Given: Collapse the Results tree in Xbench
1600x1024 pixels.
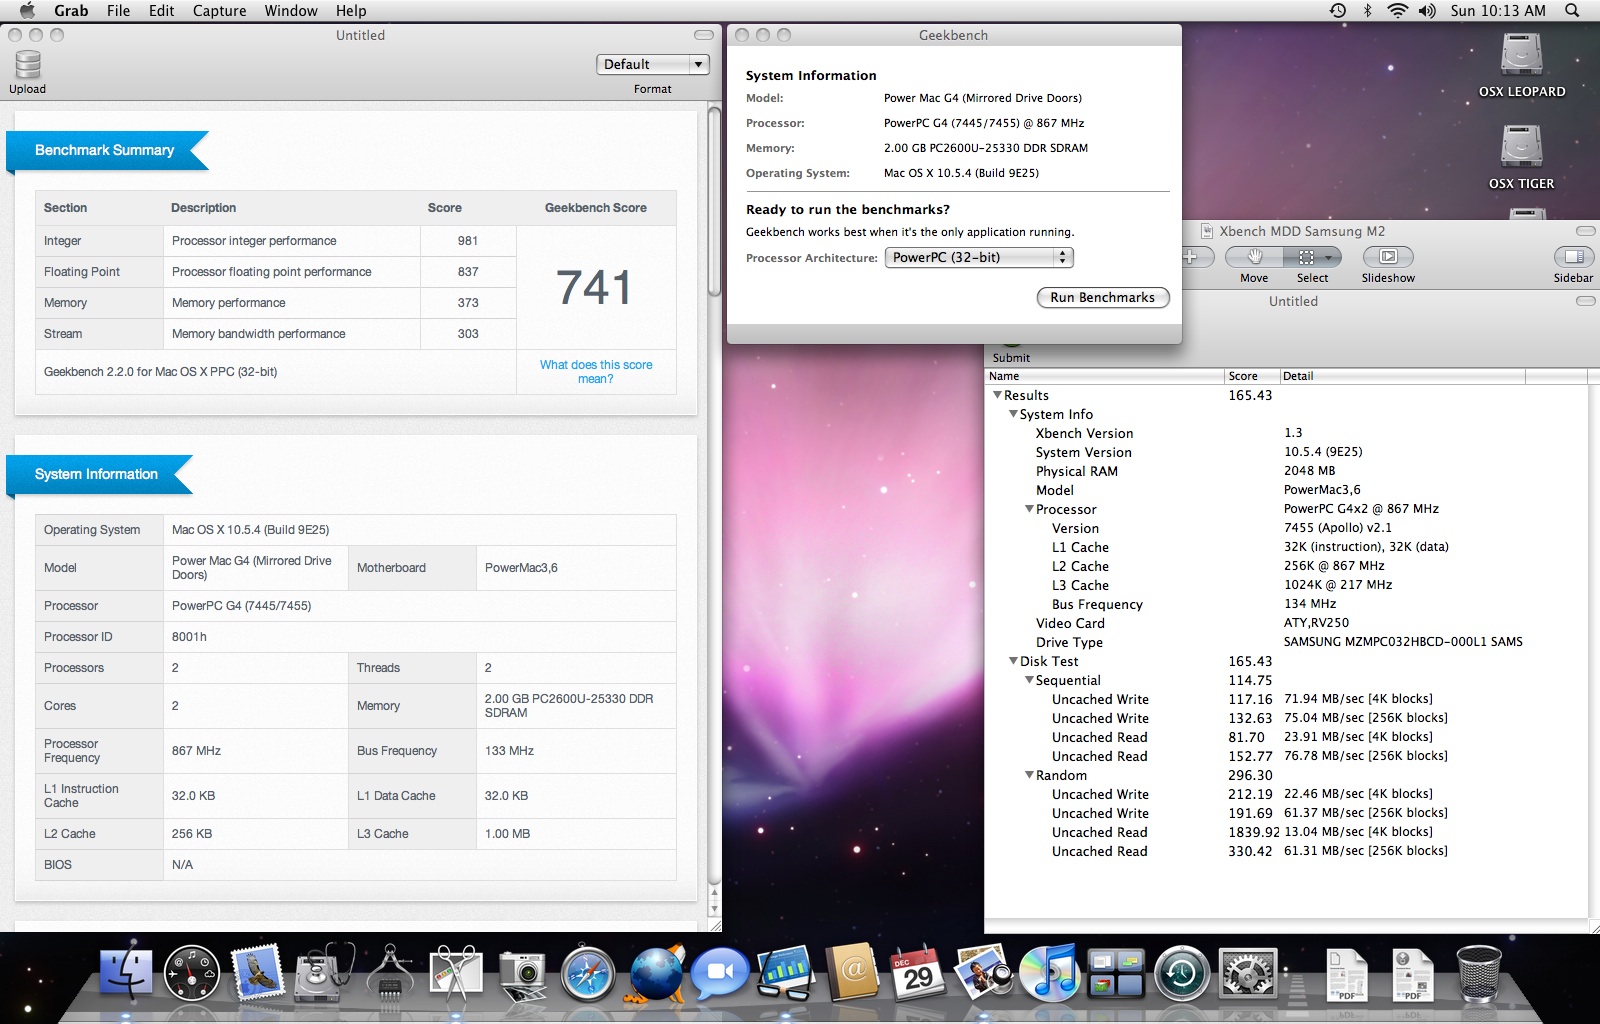Looking at the screenshot, I should click(x=997, y=395).
